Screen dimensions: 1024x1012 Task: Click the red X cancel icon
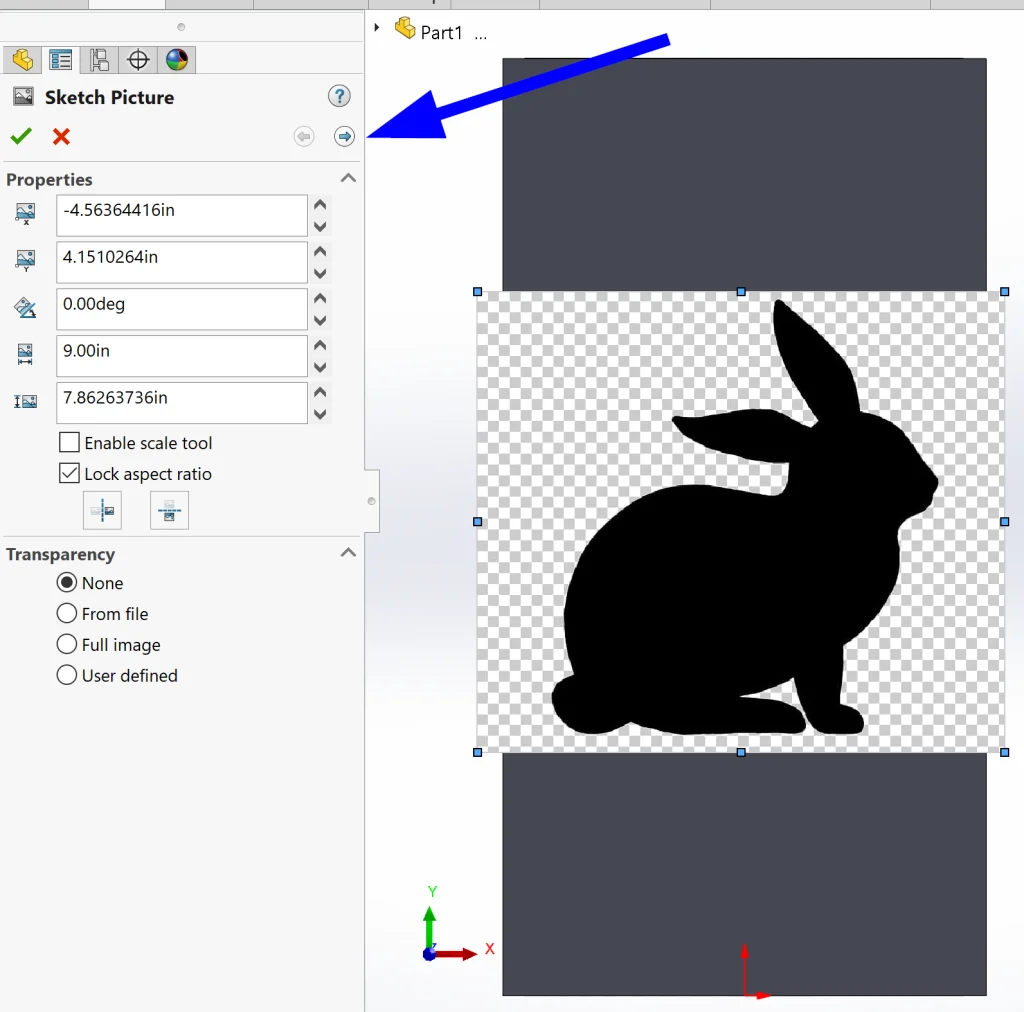click(61, 136)
